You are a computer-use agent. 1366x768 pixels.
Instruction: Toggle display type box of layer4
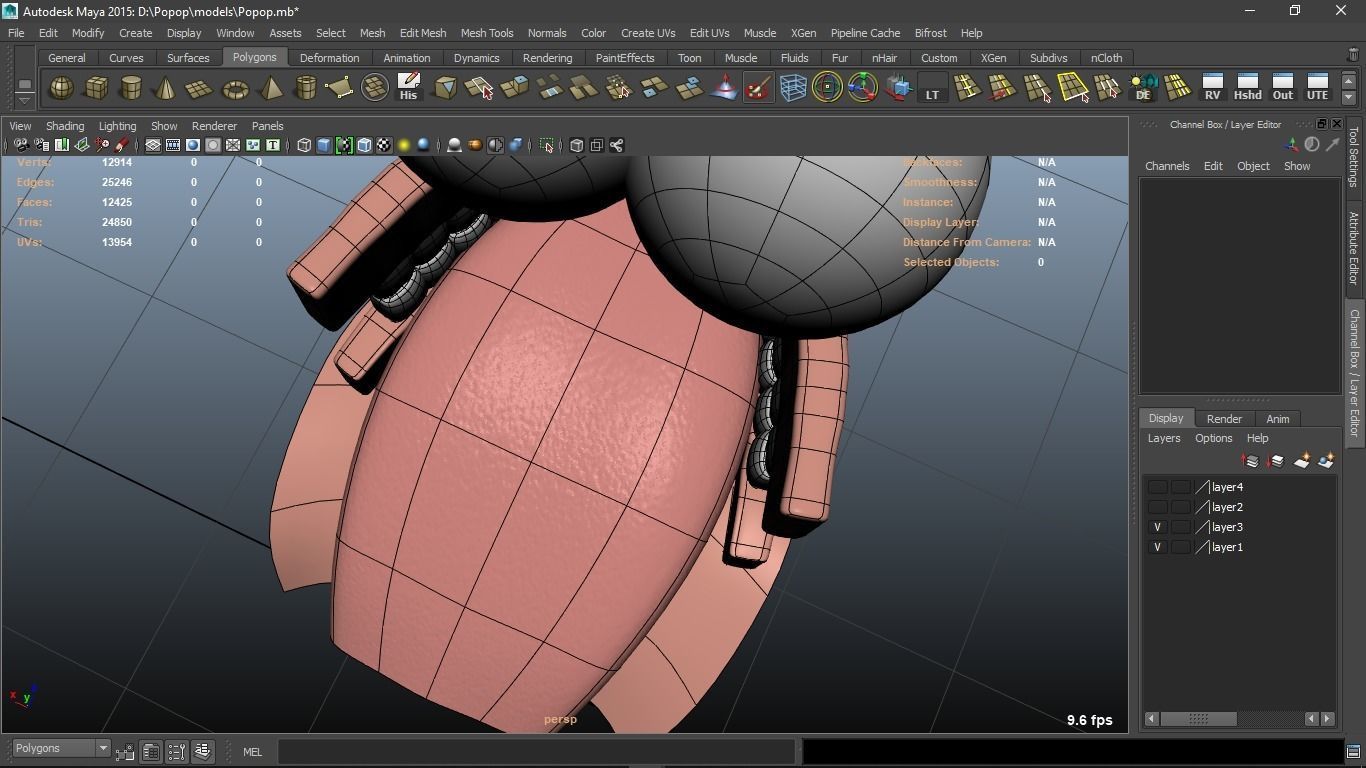click(x=1181, y=487)
